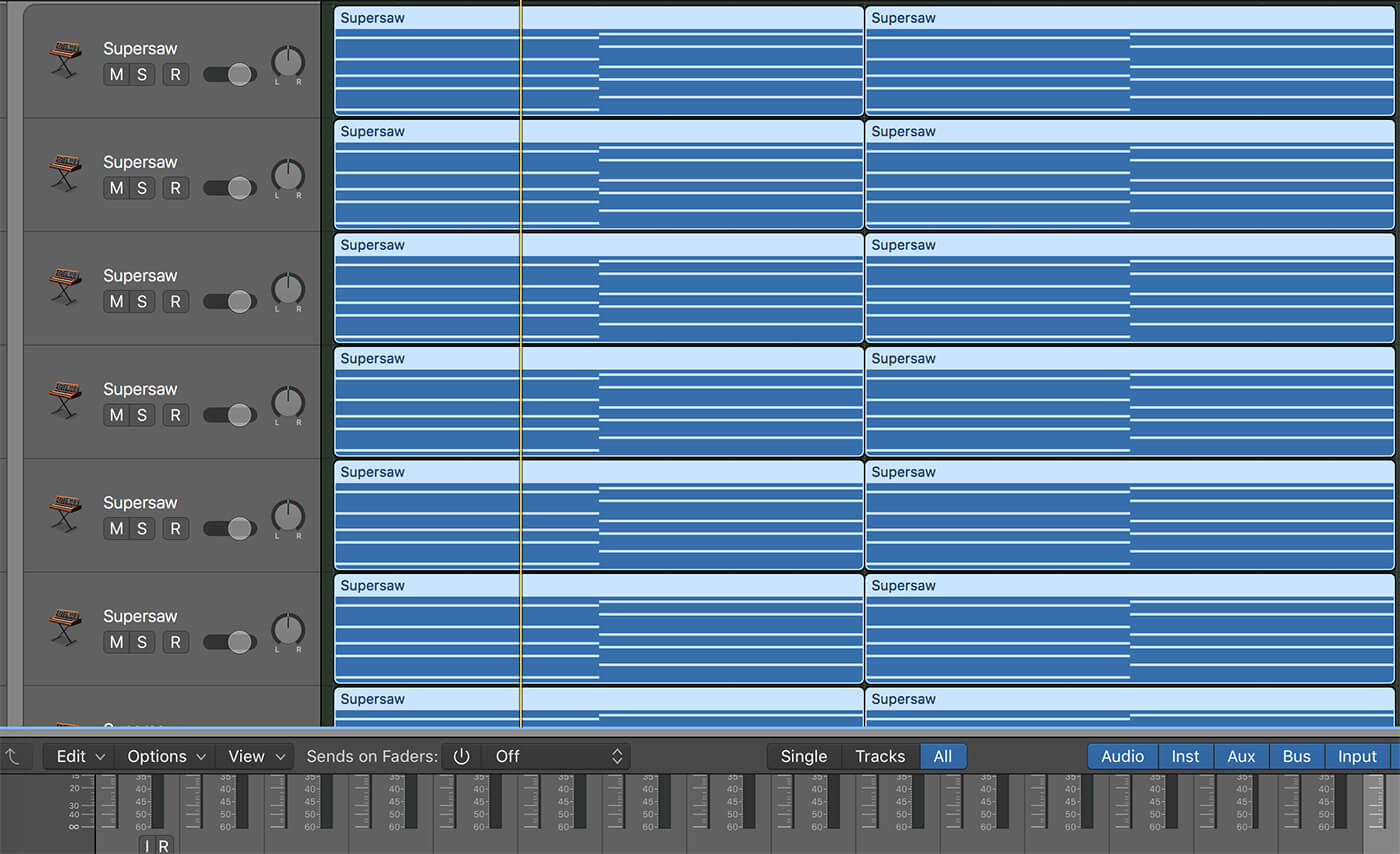Mute the fifth Supersaw track with M
1400x854 pixels.
[x=117, y=528]
